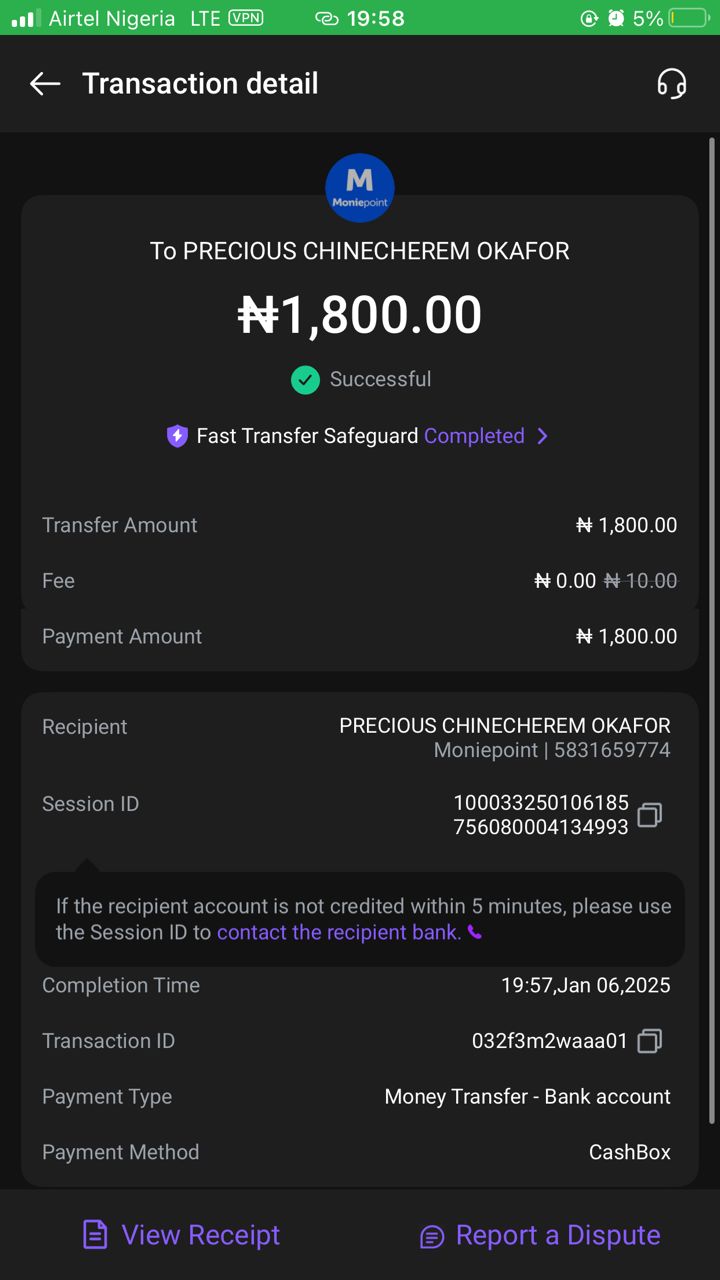Copy the Transaction ID
The image size is (720, 1280).
pos(650,1041)
